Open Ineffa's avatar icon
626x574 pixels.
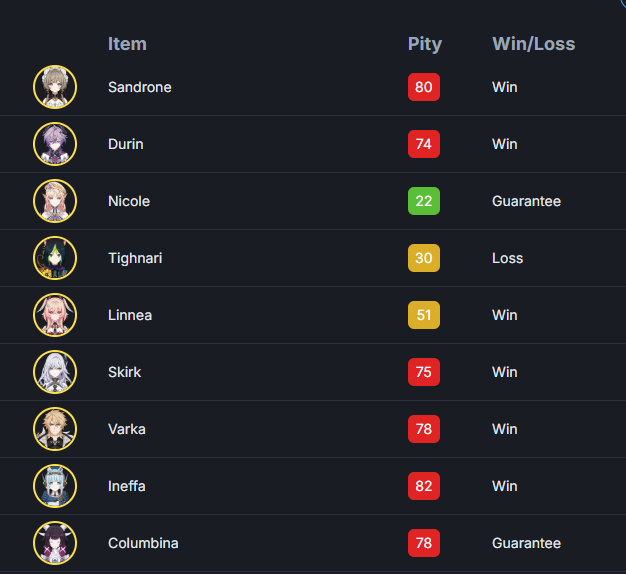coord(55,486)
